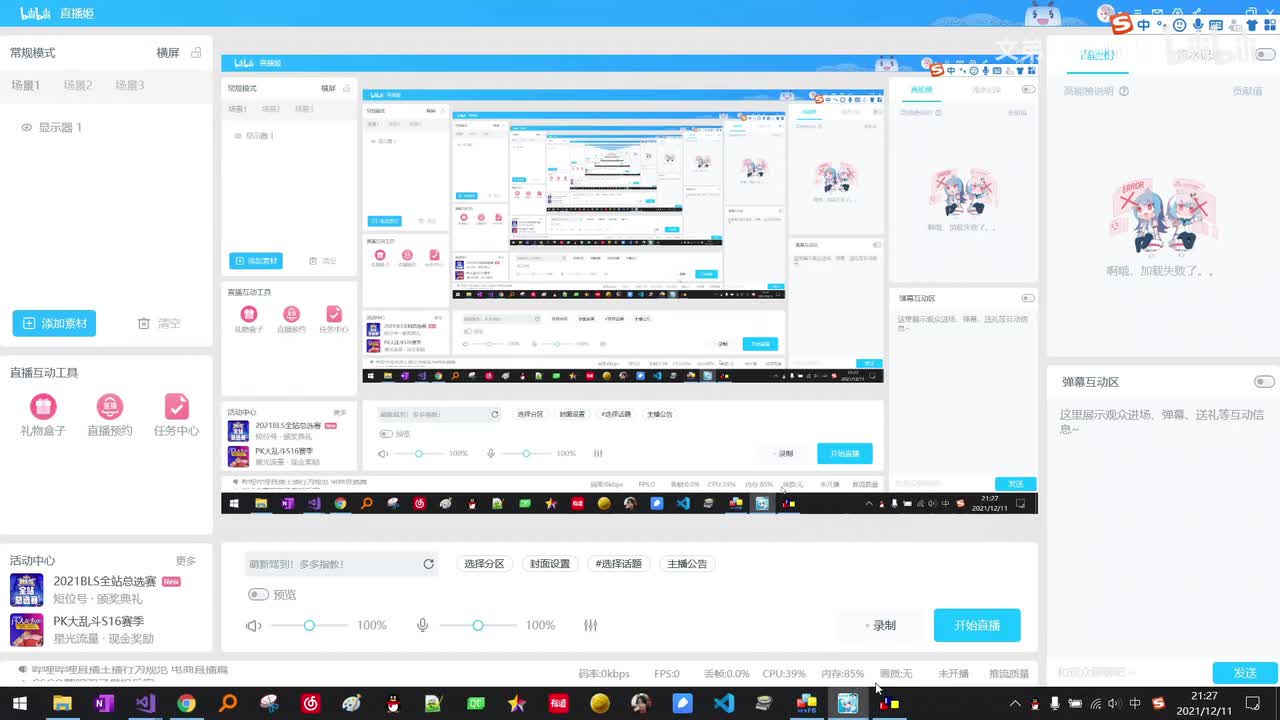Image resolution: width=1280 pixels, height=720 pixels.
Task: Toggle the 预览 preview switch
Action: click(258, 594)
